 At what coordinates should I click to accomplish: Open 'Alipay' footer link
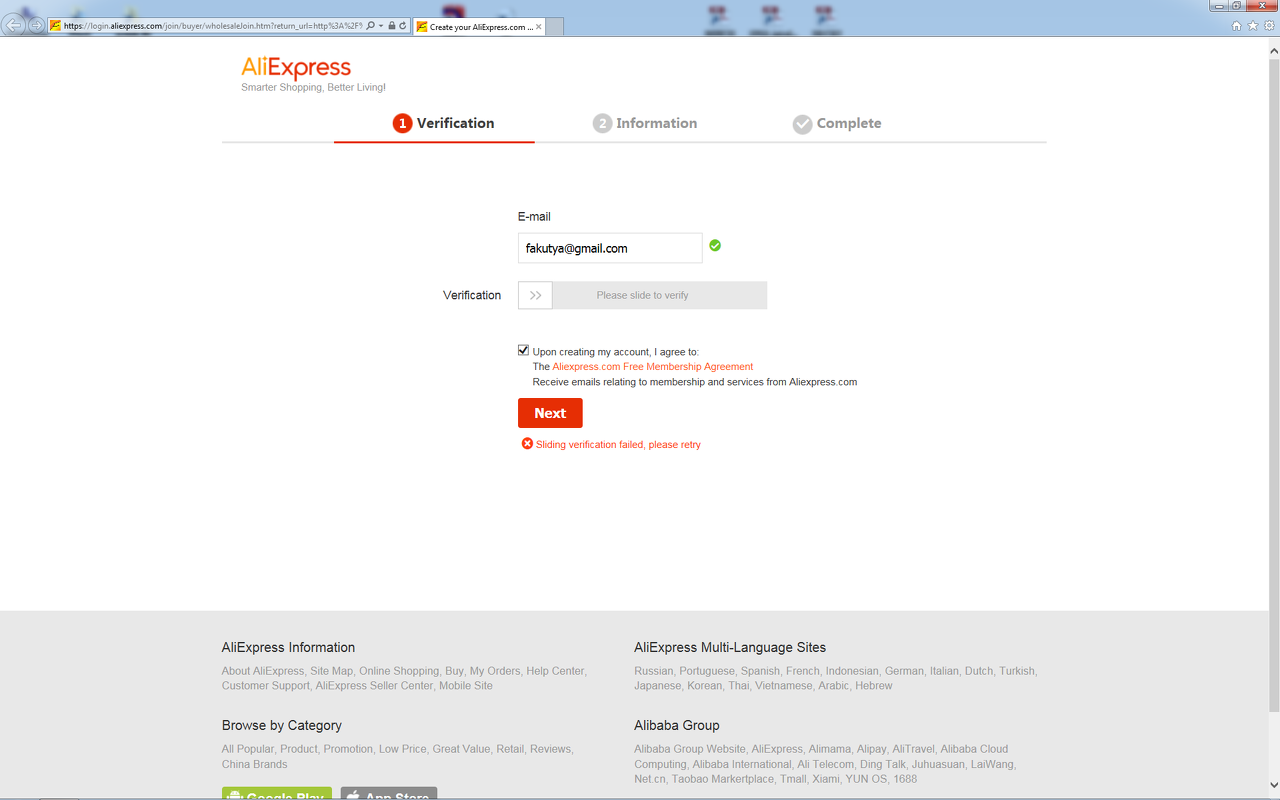click(871, 749)
